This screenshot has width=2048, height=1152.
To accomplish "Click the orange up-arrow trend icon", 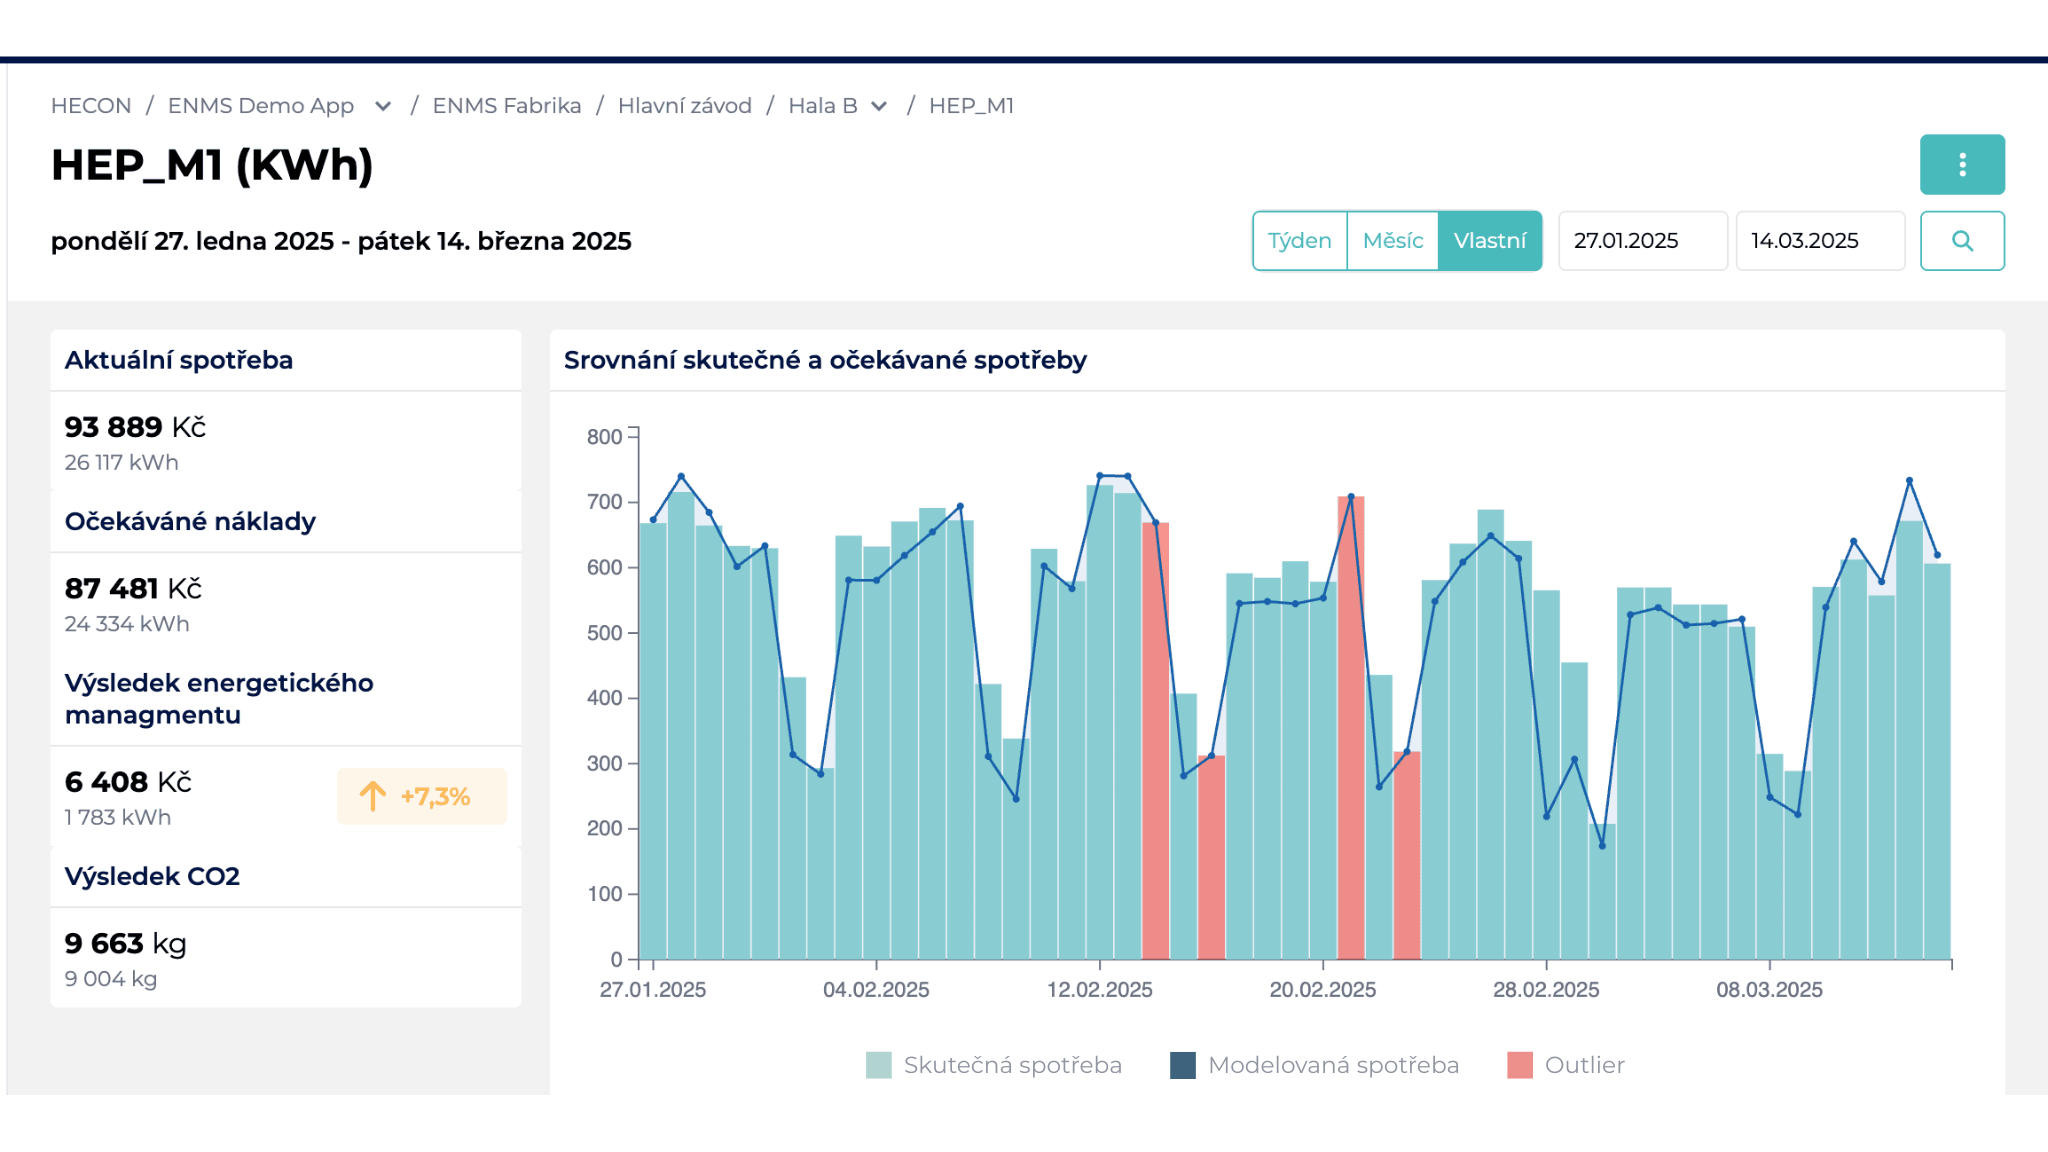I will click(372, 796).
